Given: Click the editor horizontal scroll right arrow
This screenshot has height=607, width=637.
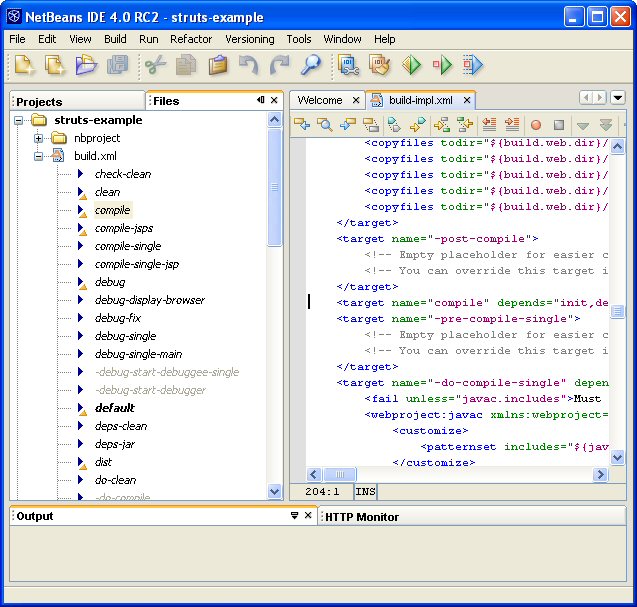Looking at the screenshot, I should pyautogui.click(x=600, y=474).
